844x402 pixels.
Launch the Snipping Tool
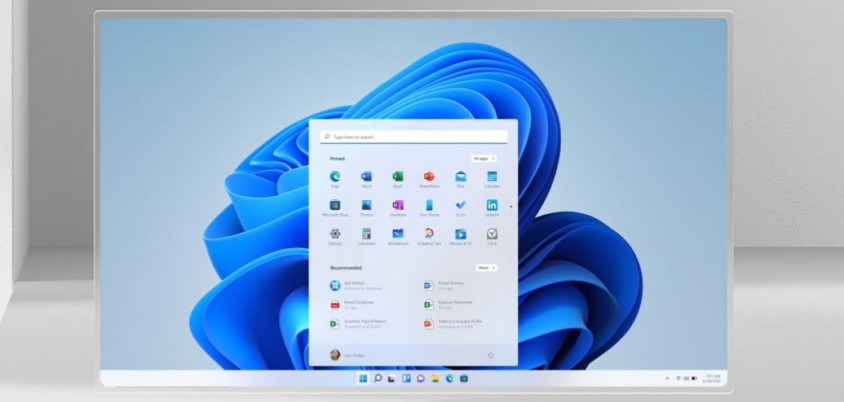click(x=429, y=234)
